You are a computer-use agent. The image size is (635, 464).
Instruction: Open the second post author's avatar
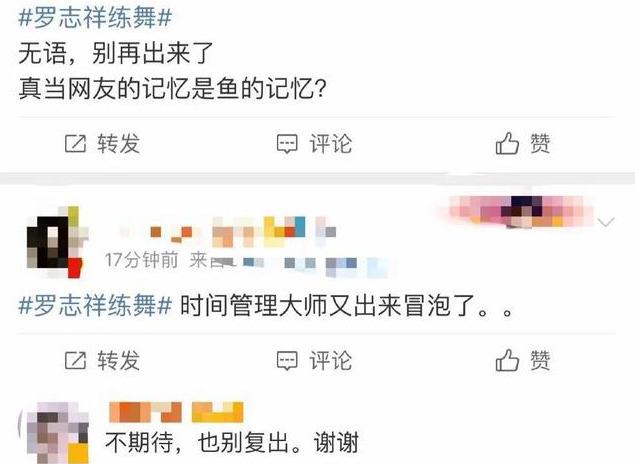pyautogui.click(x=56, y=242)
